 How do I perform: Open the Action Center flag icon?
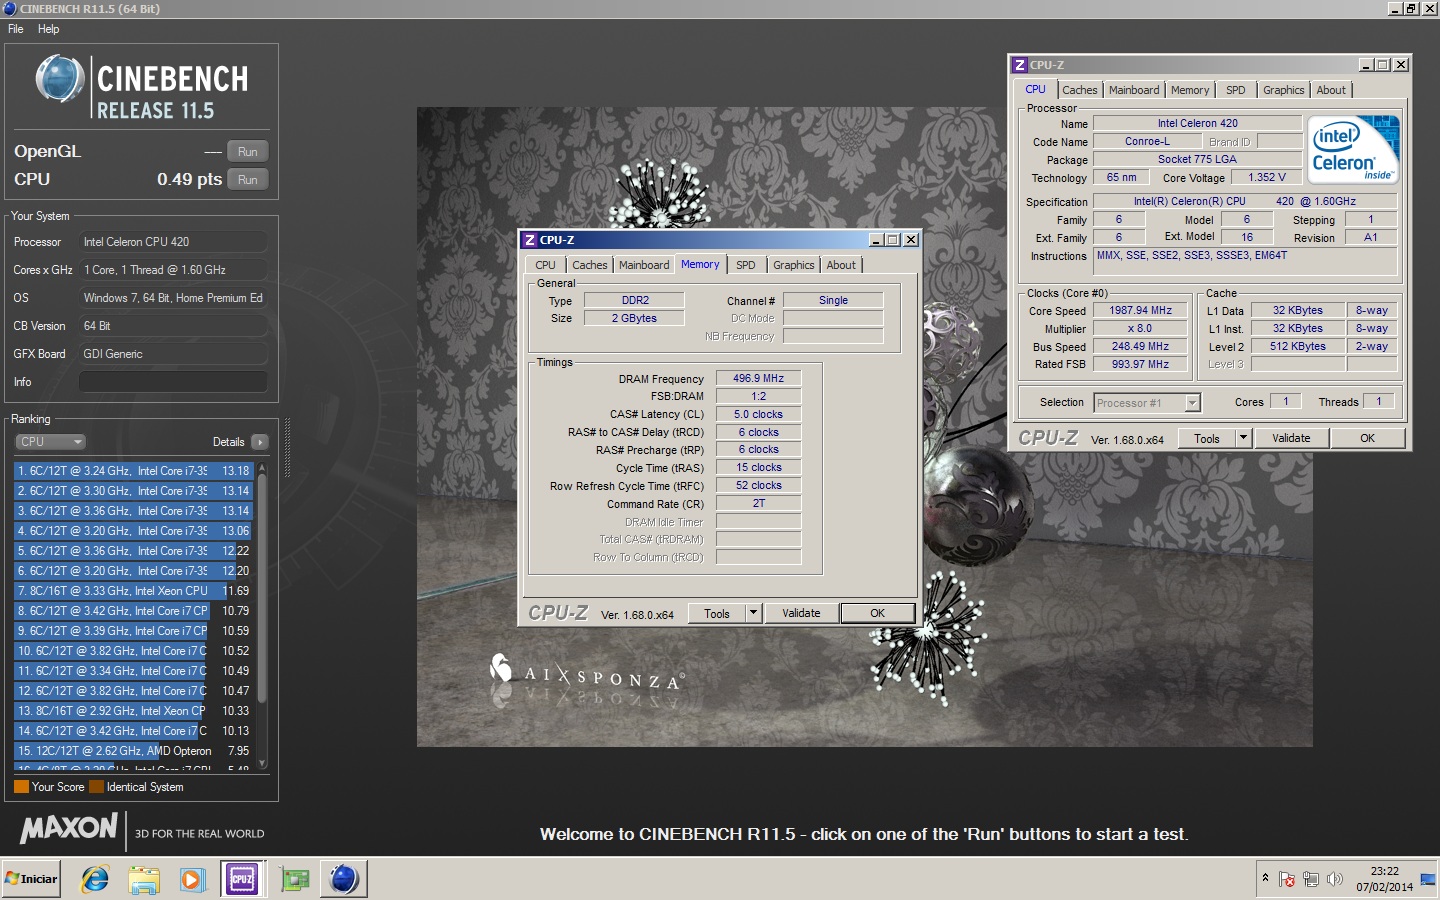1287,879
